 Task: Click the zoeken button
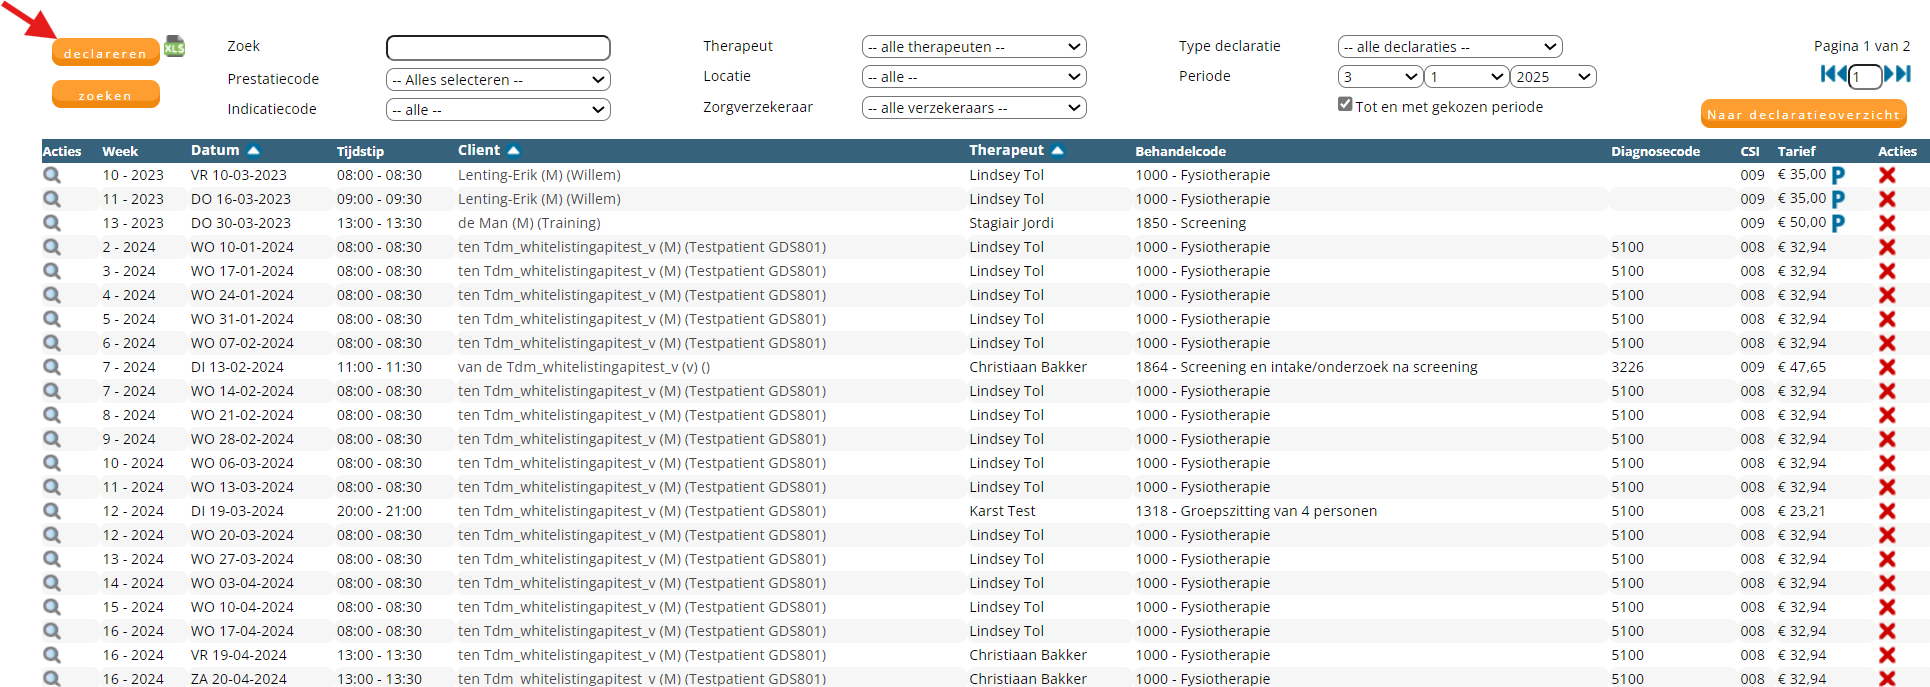coord(106,95)
